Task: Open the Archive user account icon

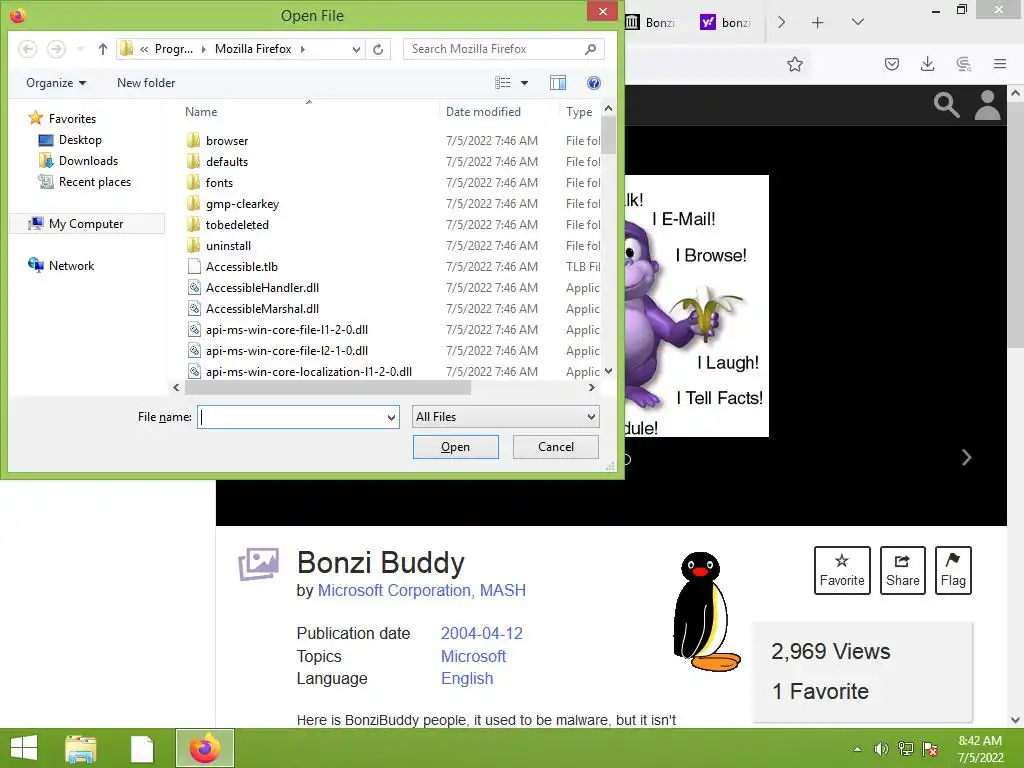Action: (x=987, y=104)
